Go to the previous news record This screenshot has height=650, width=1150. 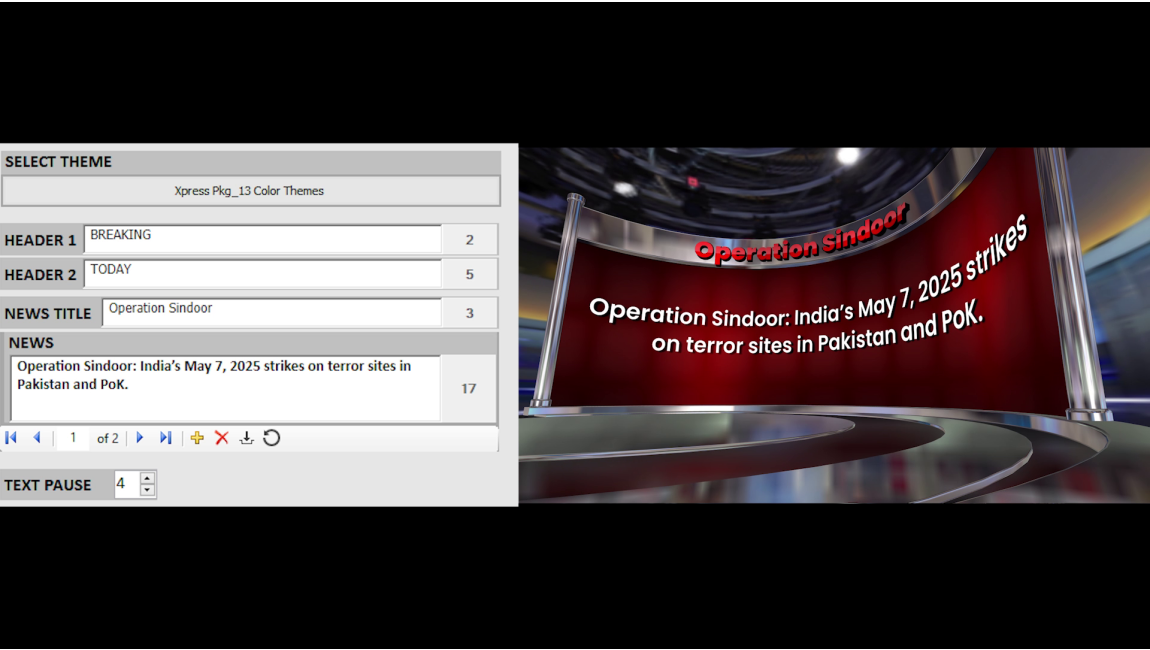point(37,438)
